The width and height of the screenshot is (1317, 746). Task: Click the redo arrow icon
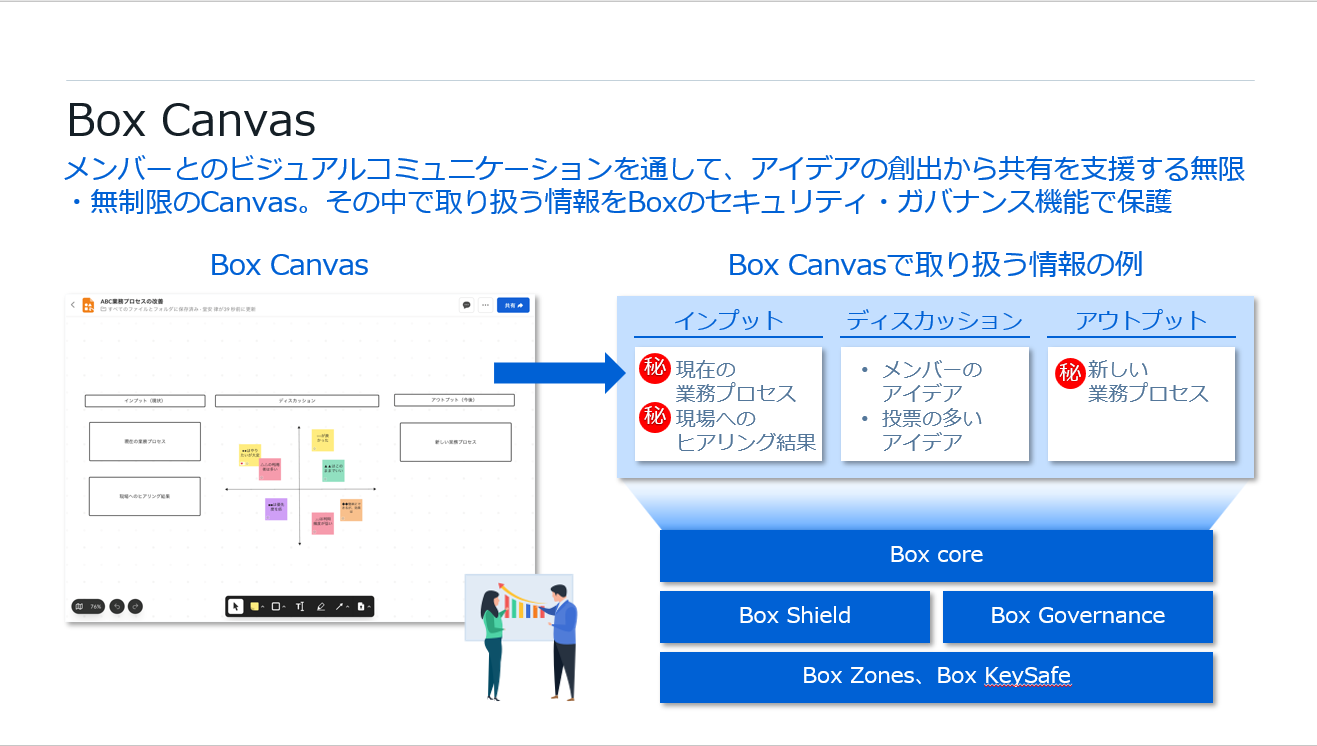tap(135, 606)
